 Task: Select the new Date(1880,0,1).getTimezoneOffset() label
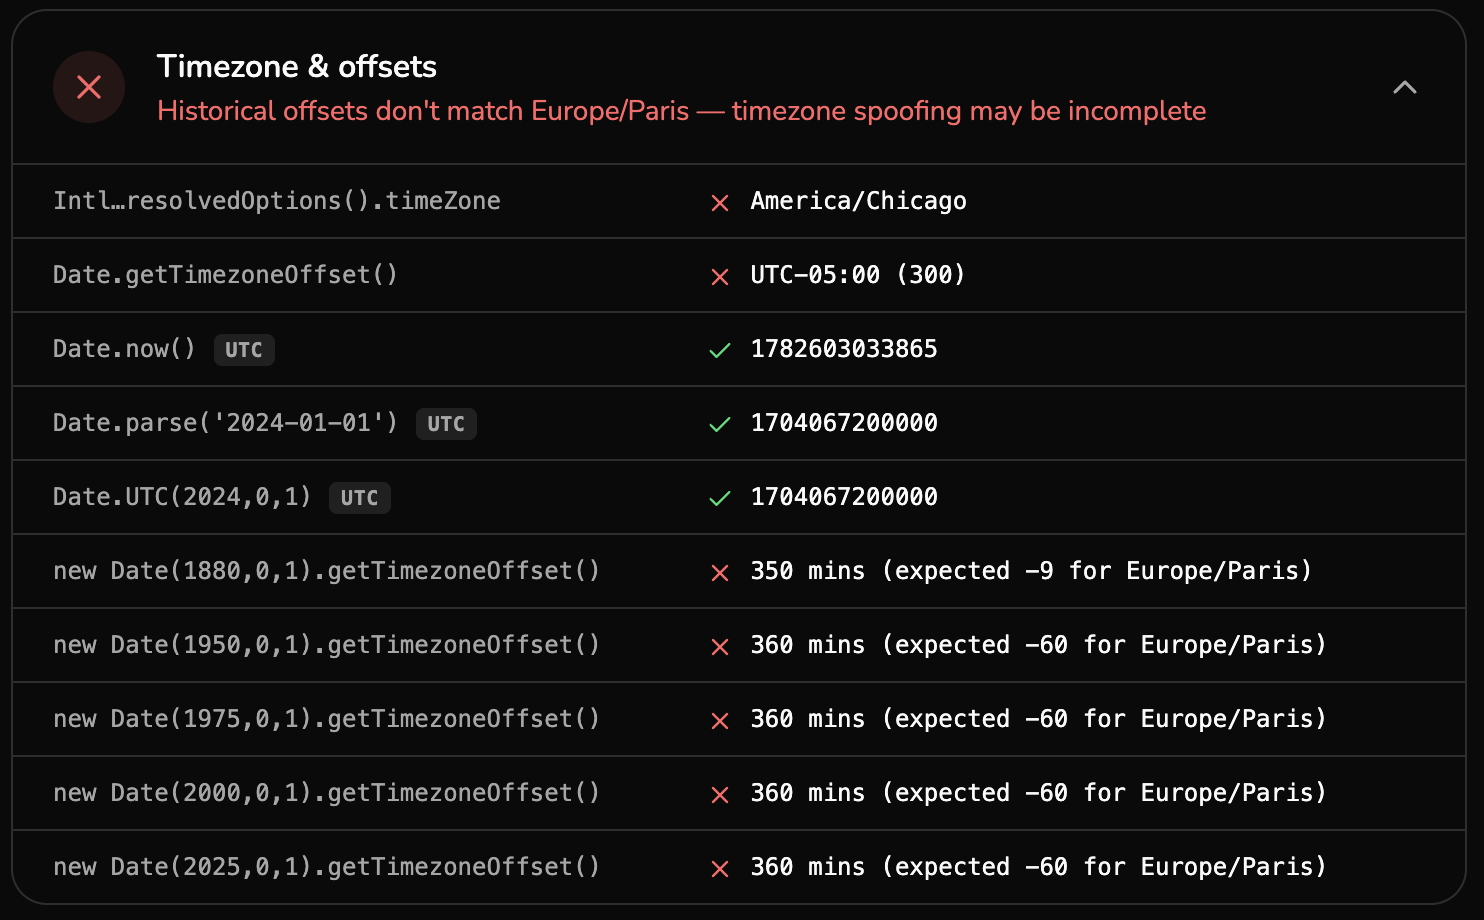click(327, 571)
